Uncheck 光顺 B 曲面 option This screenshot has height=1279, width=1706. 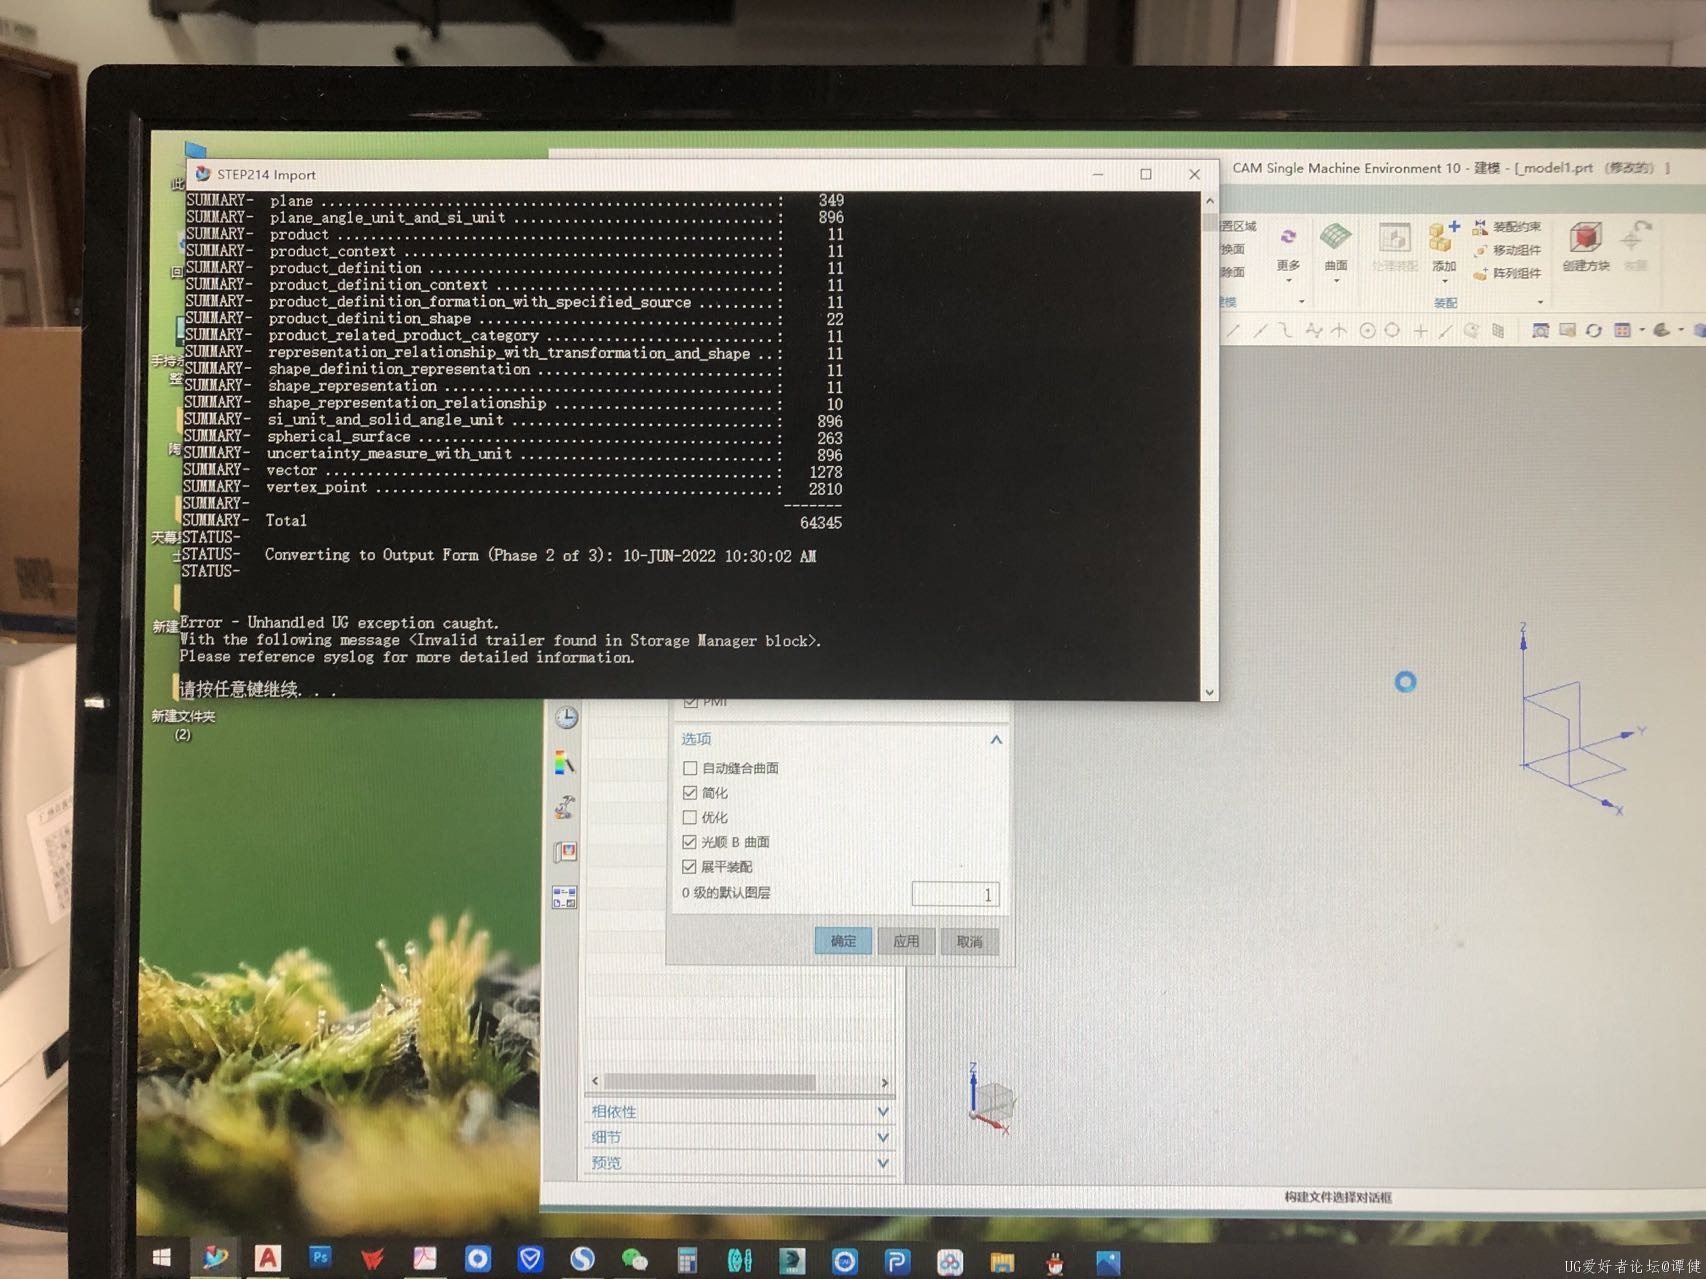pos(690,842)
